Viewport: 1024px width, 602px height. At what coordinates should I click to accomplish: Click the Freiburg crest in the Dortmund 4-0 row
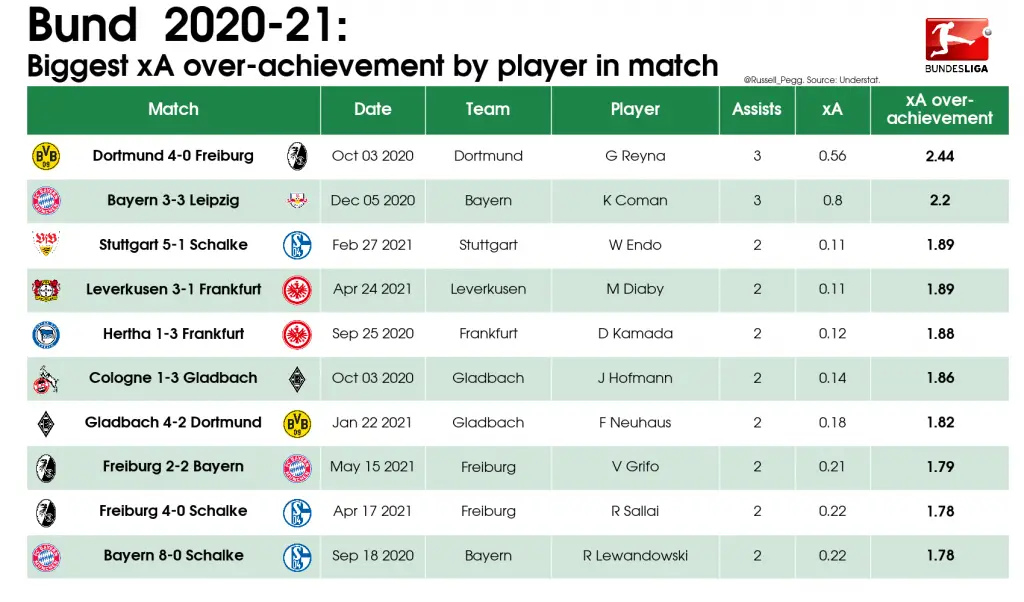pos(297,157)
